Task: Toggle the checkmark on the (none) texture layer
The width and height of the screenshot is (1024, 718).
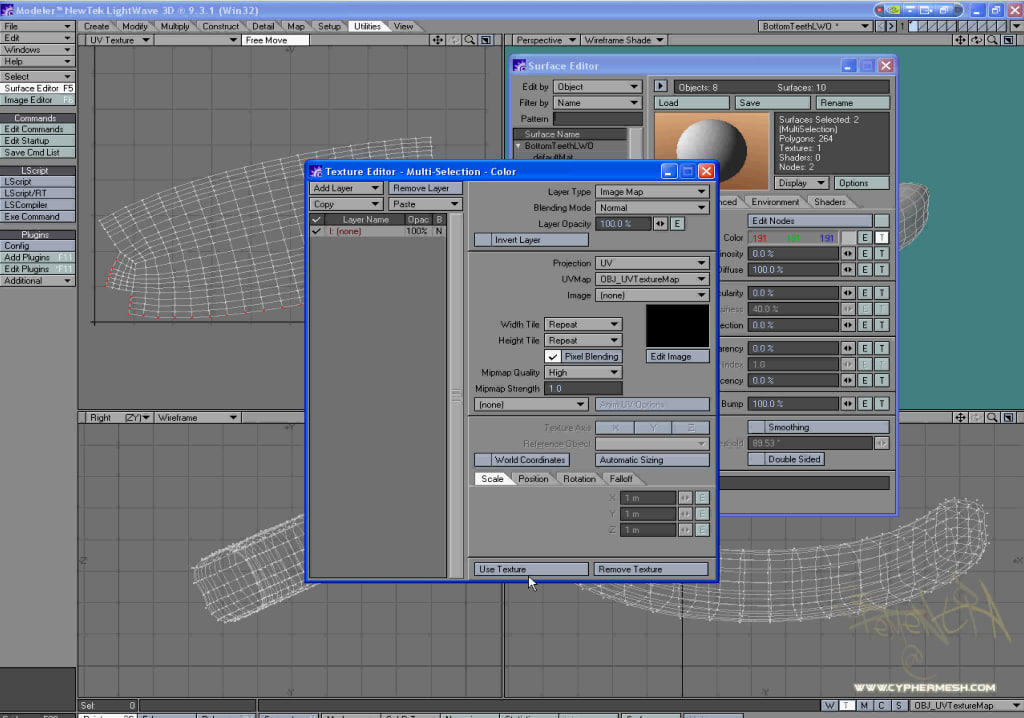Action: tap(317, 229)
